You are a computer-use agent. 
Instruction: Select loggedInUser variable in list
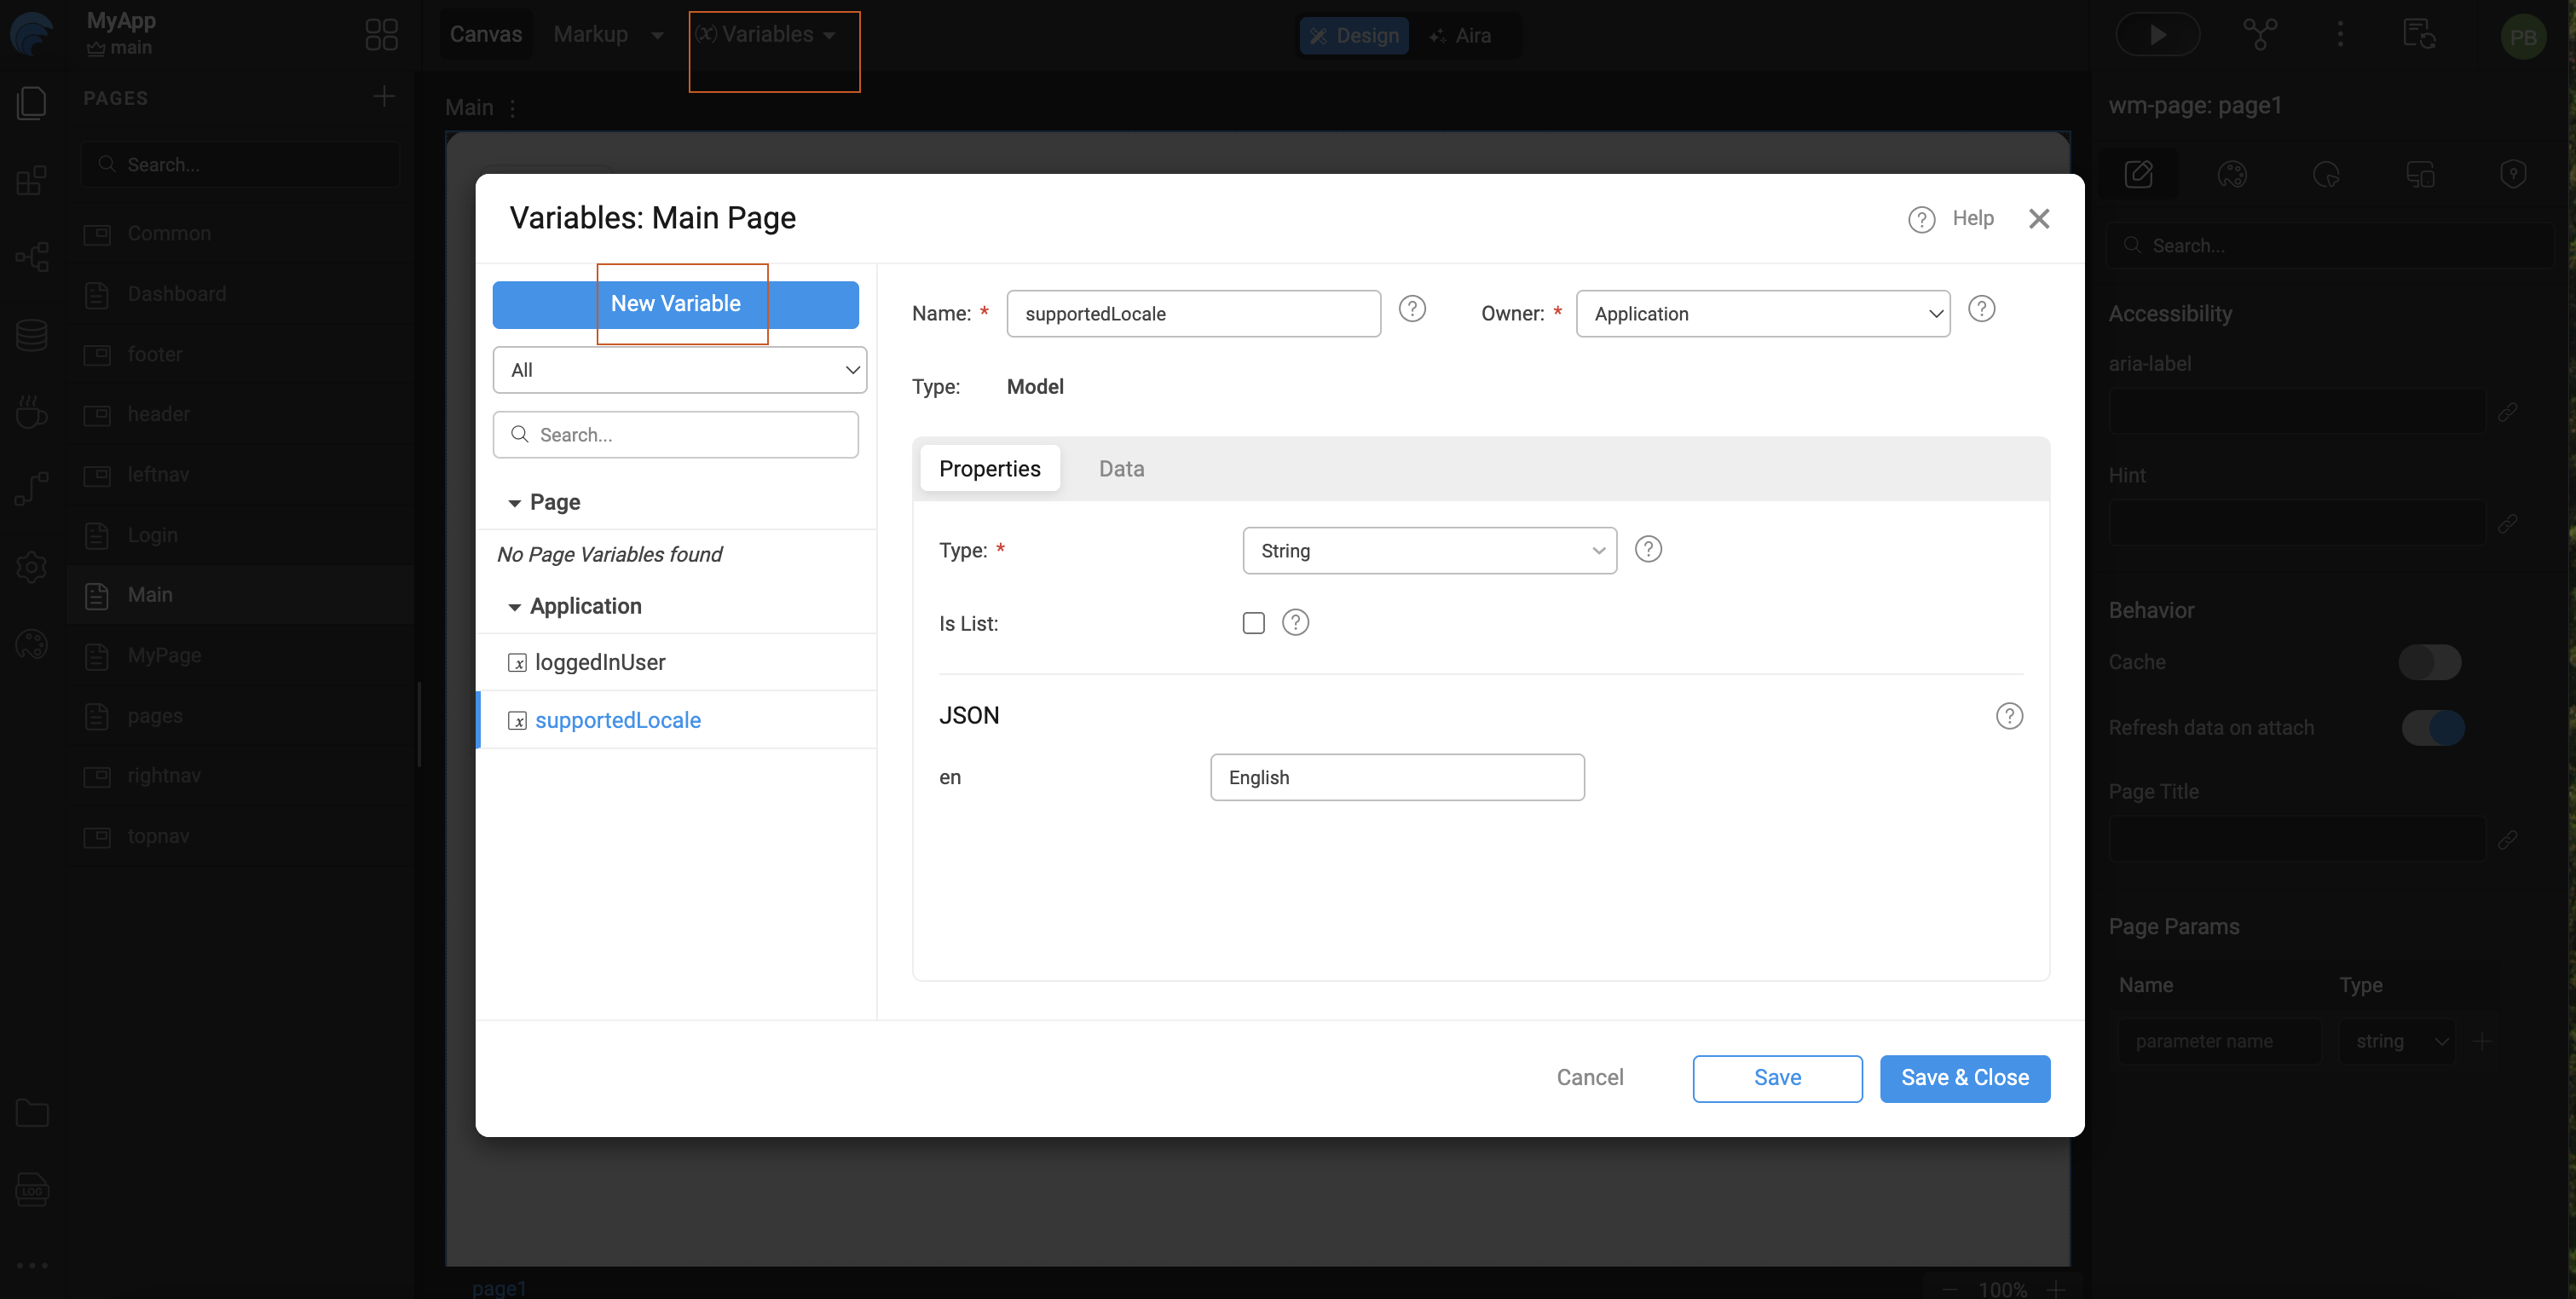tap(599, 662)
